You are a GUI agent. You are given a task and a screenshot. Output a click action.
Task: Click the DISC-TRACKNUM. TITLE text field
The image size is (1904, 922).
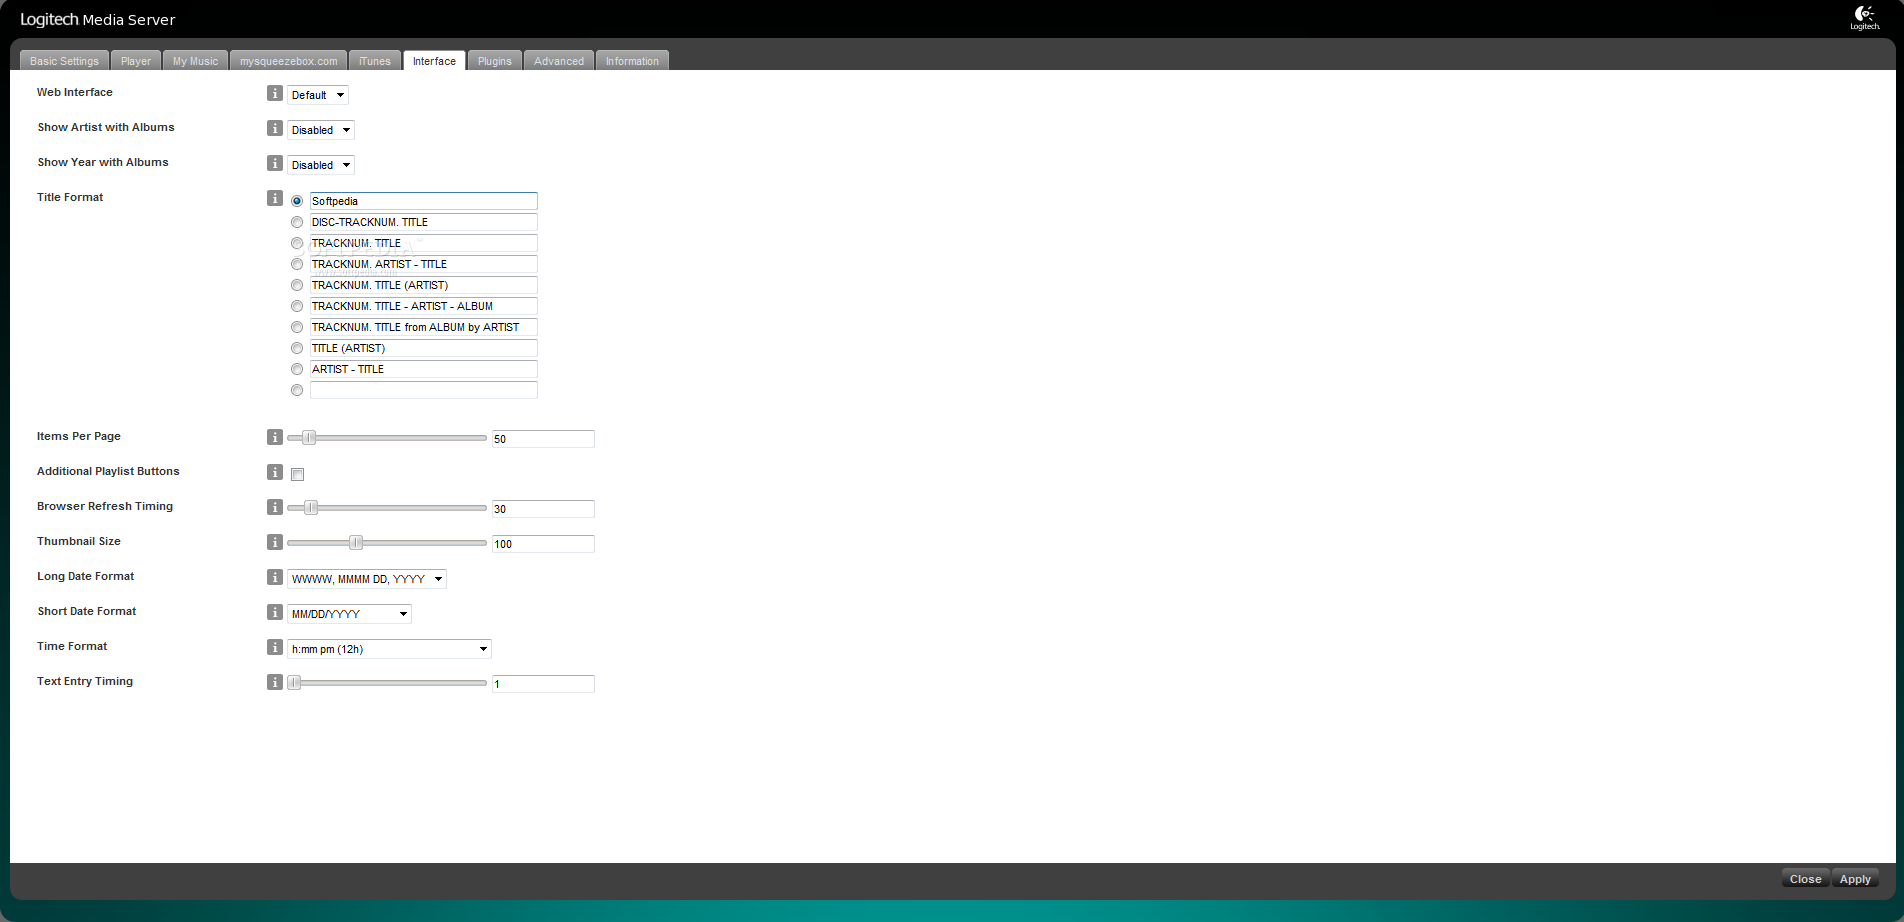click(x=424, y=222)
